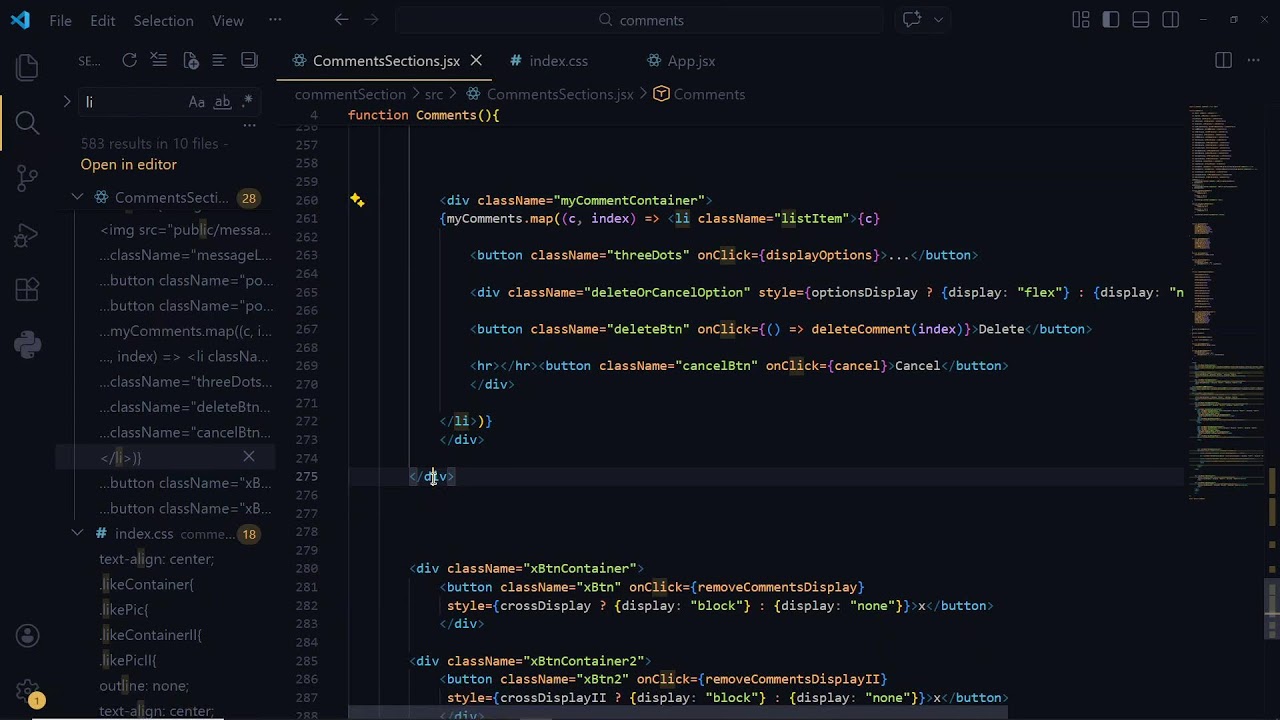Toggle Use Regular Expression in search
The image size is (1280, 720).
247,102
